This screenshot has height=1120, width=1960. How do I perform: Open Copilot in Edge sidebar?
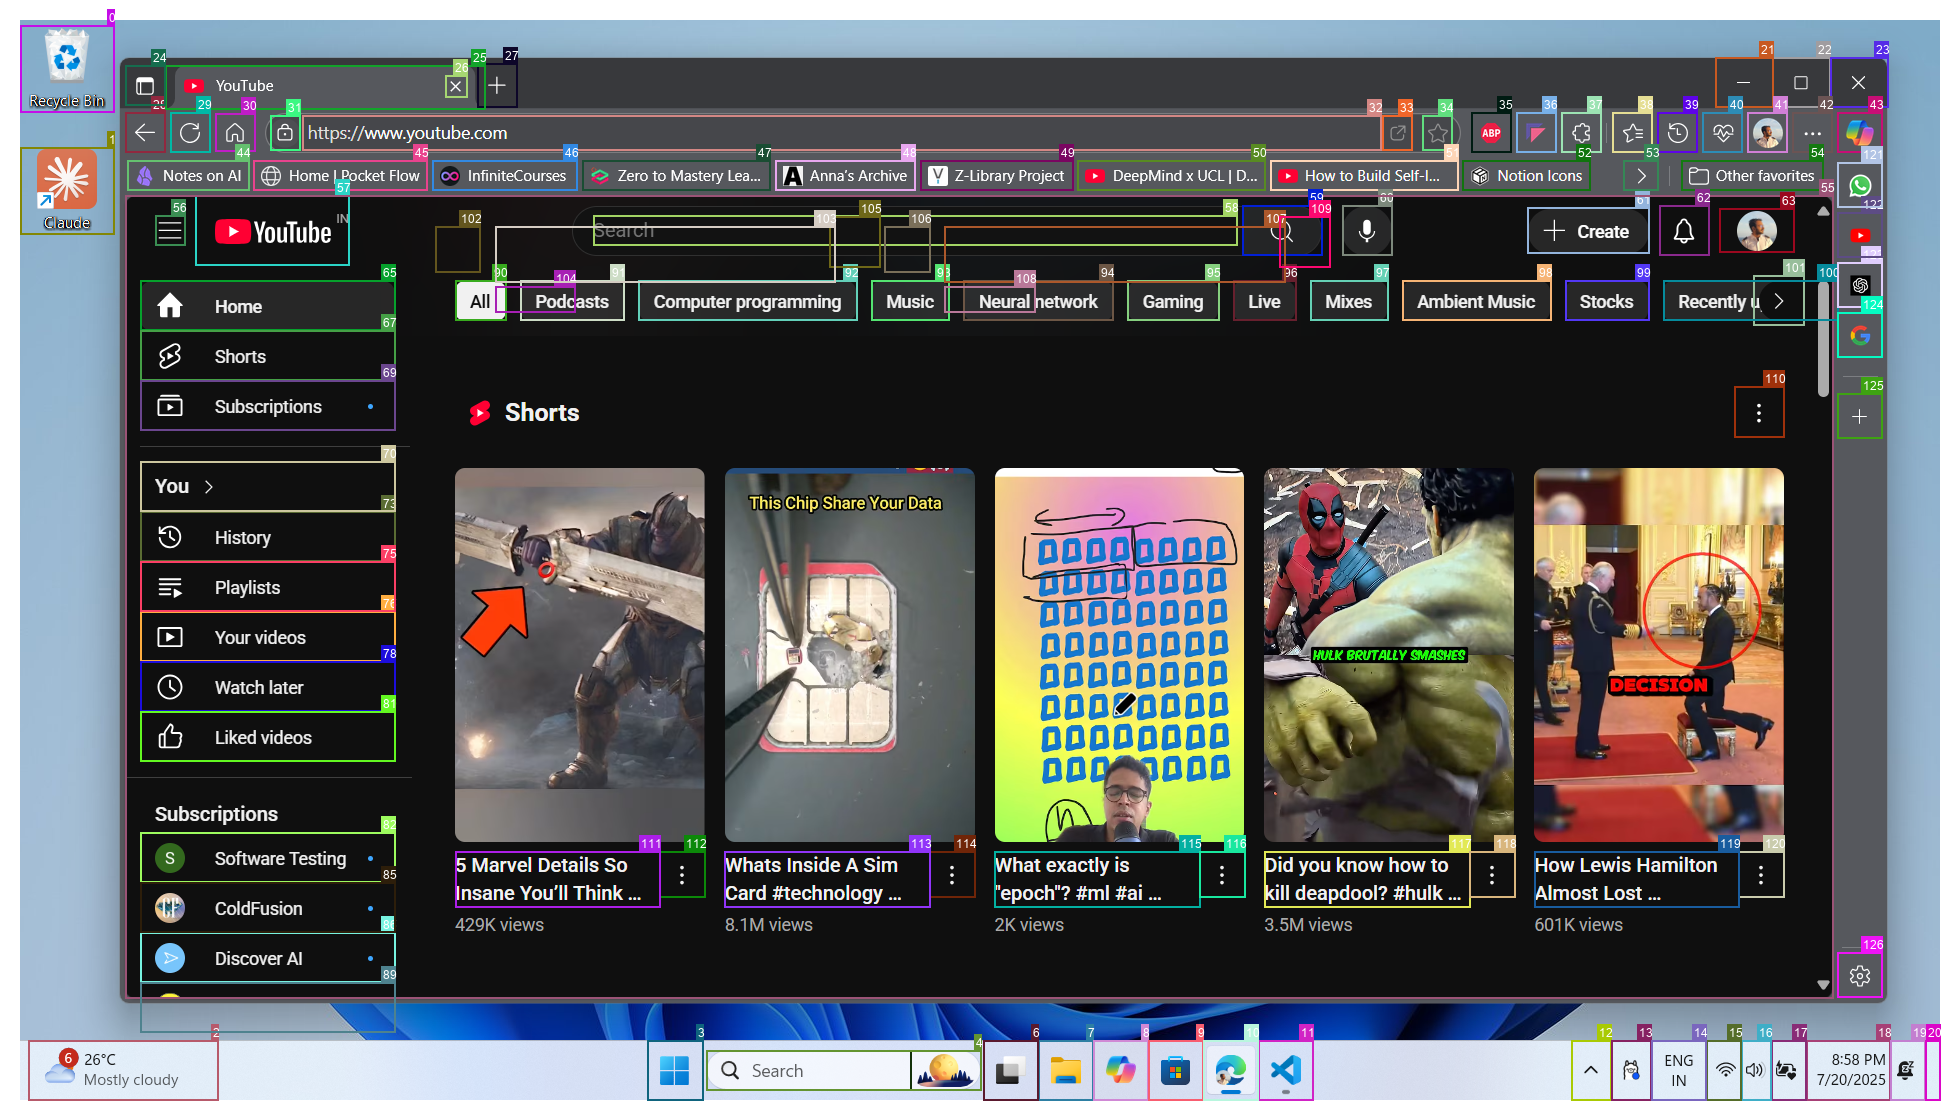(x=1860, y=132)
